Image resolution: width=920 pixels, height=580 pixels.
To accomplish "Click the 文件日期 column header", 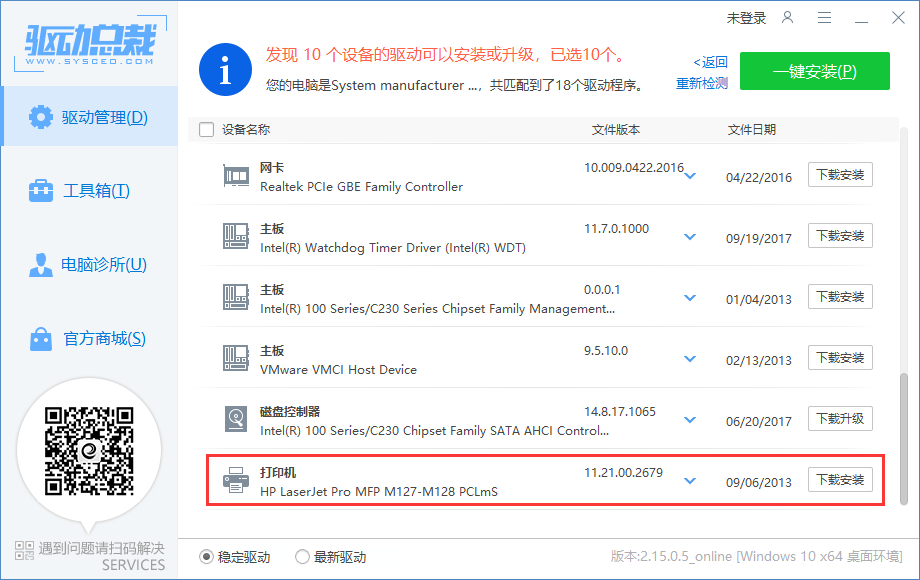I will click(752, 130).
